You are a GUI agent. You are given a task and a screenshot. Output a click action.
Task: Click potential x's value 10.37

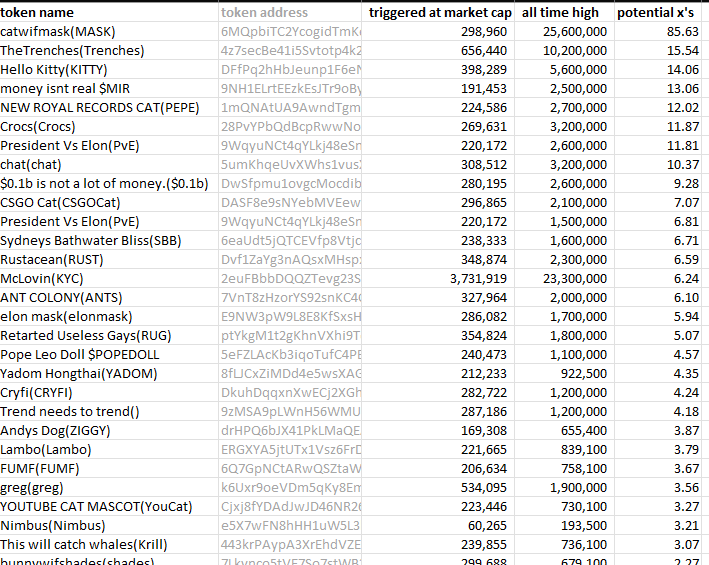pos(658,165)
